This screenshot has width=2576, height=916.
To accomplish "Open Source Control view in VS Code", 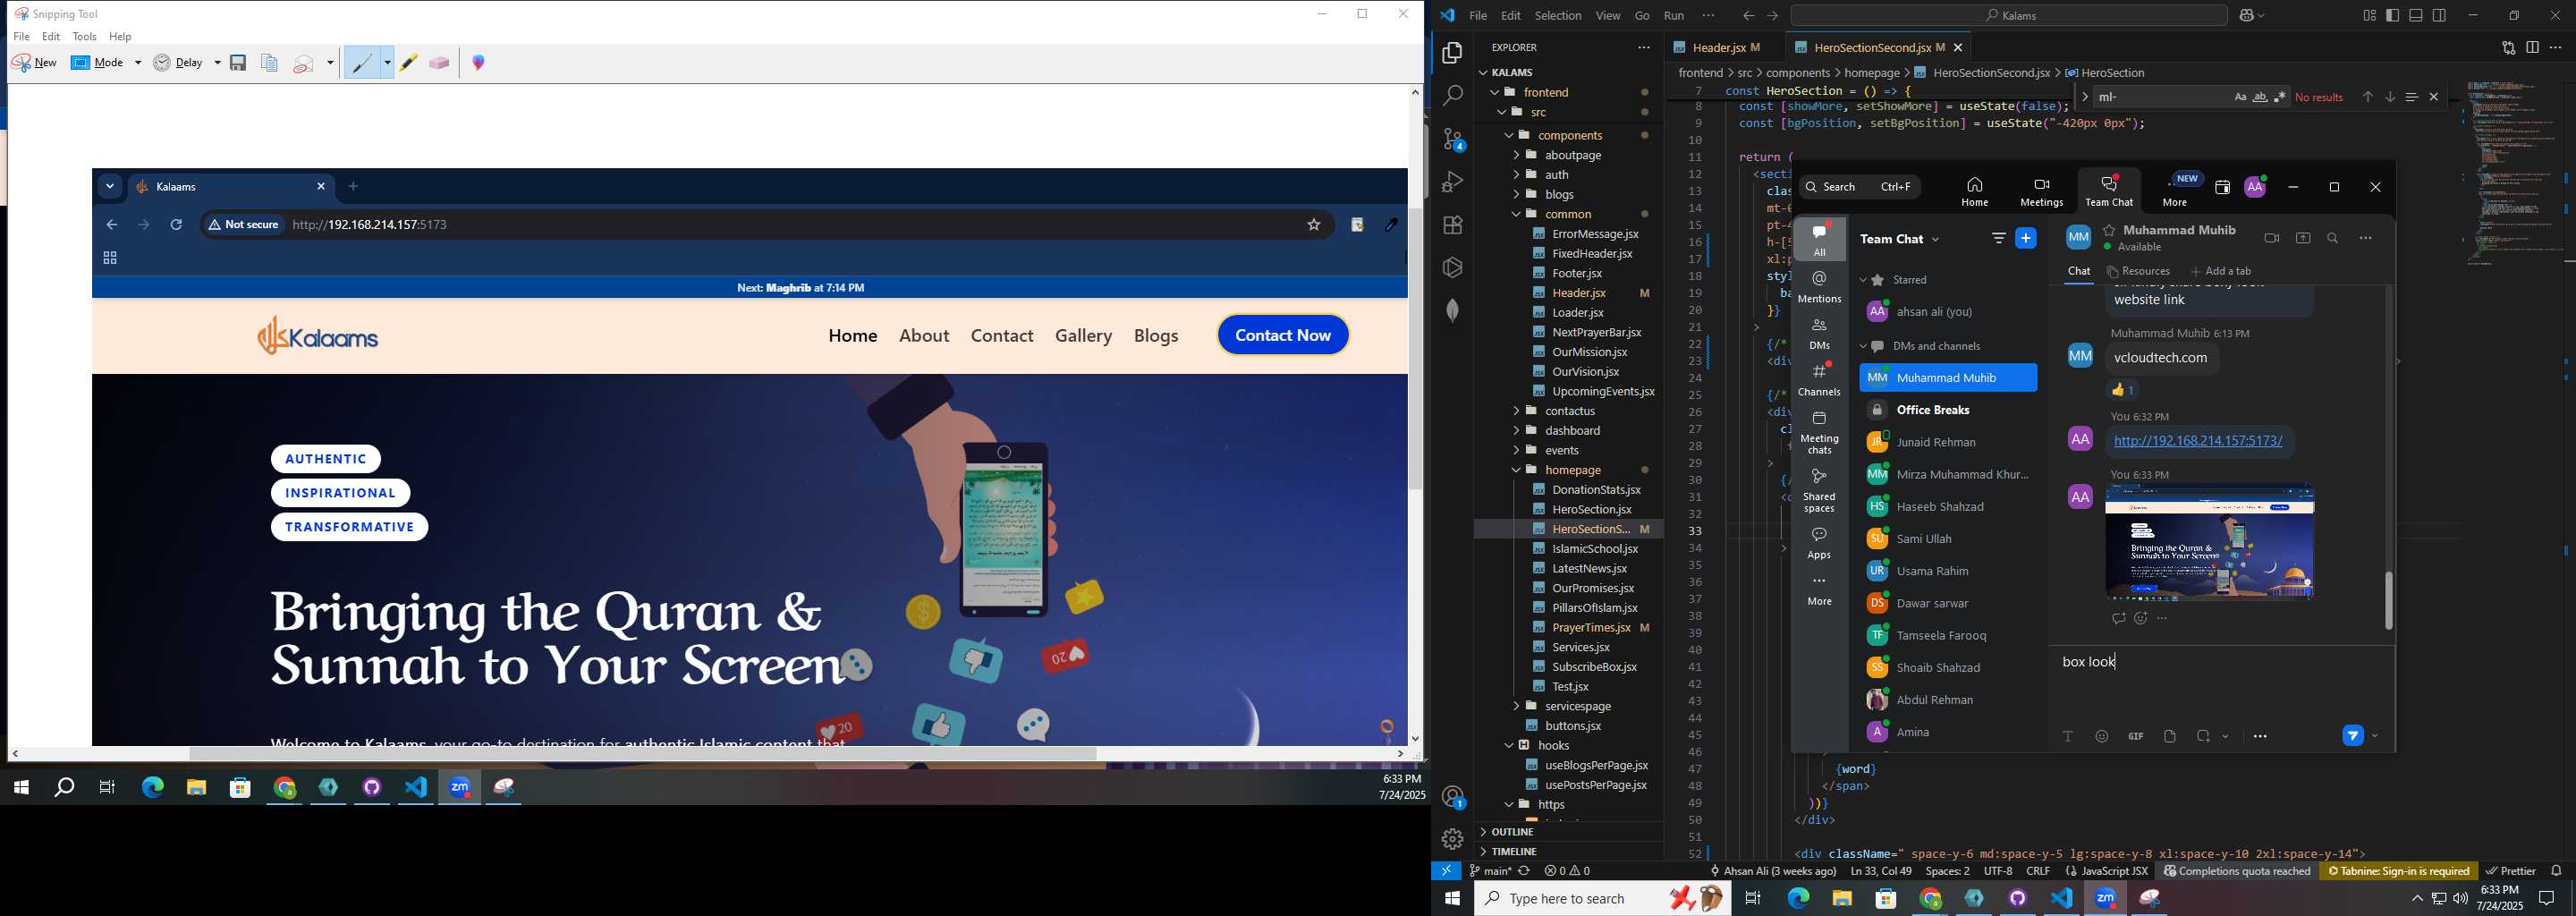I will click(1452, 139).
